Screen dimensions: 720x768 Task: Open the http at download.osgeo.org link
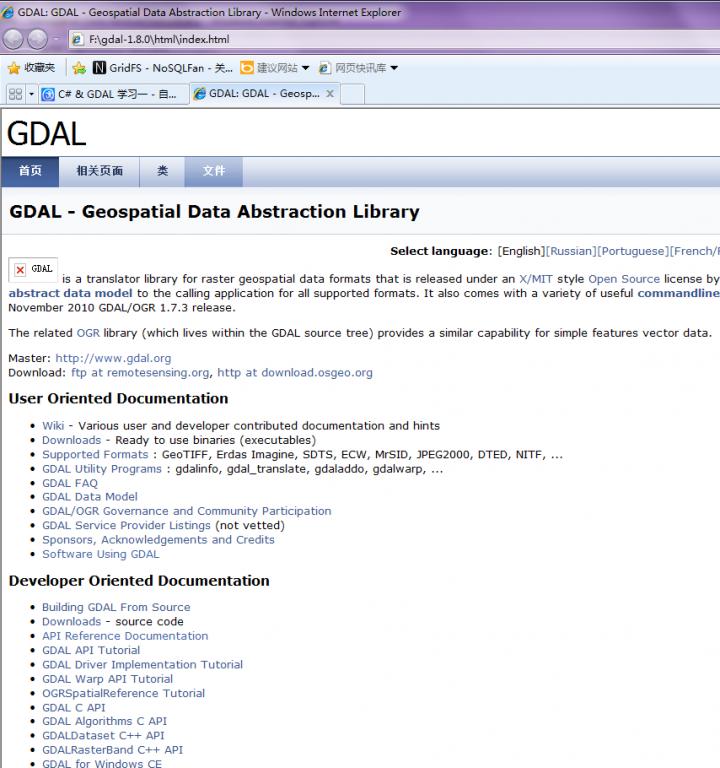295,373
